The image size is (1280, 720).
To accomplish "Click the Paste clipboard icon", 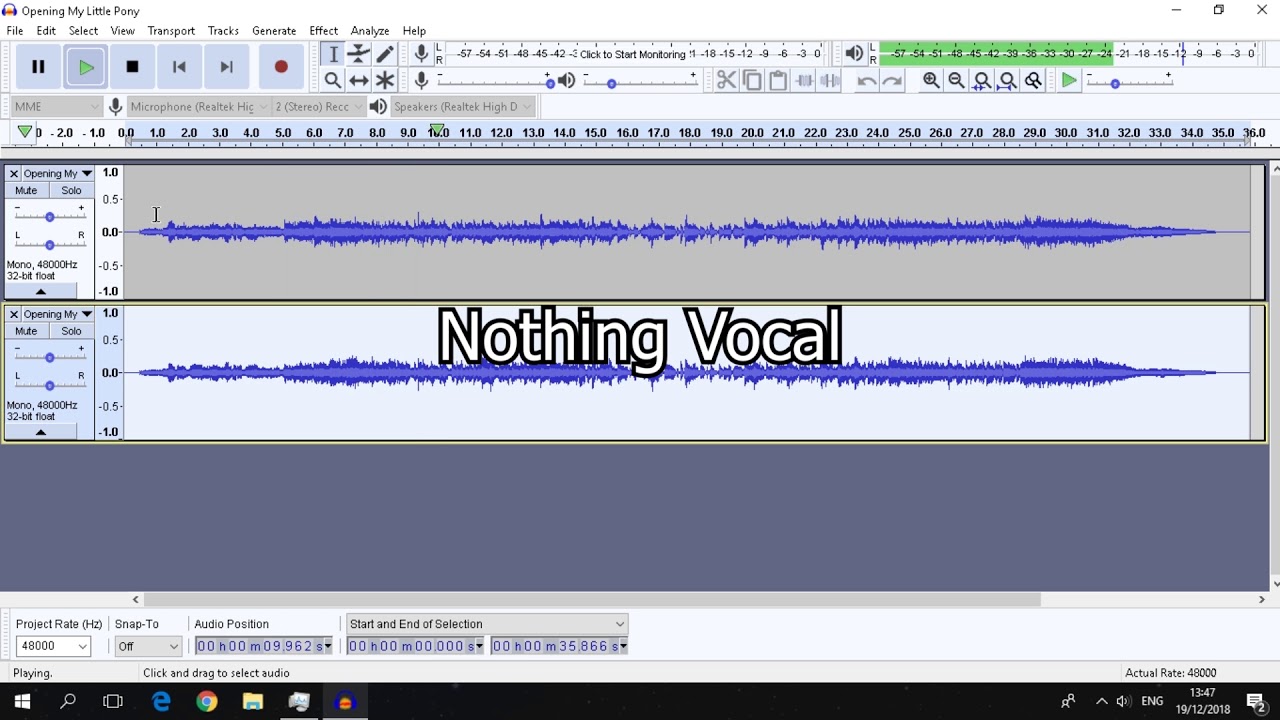I will [x=778, y=81].
